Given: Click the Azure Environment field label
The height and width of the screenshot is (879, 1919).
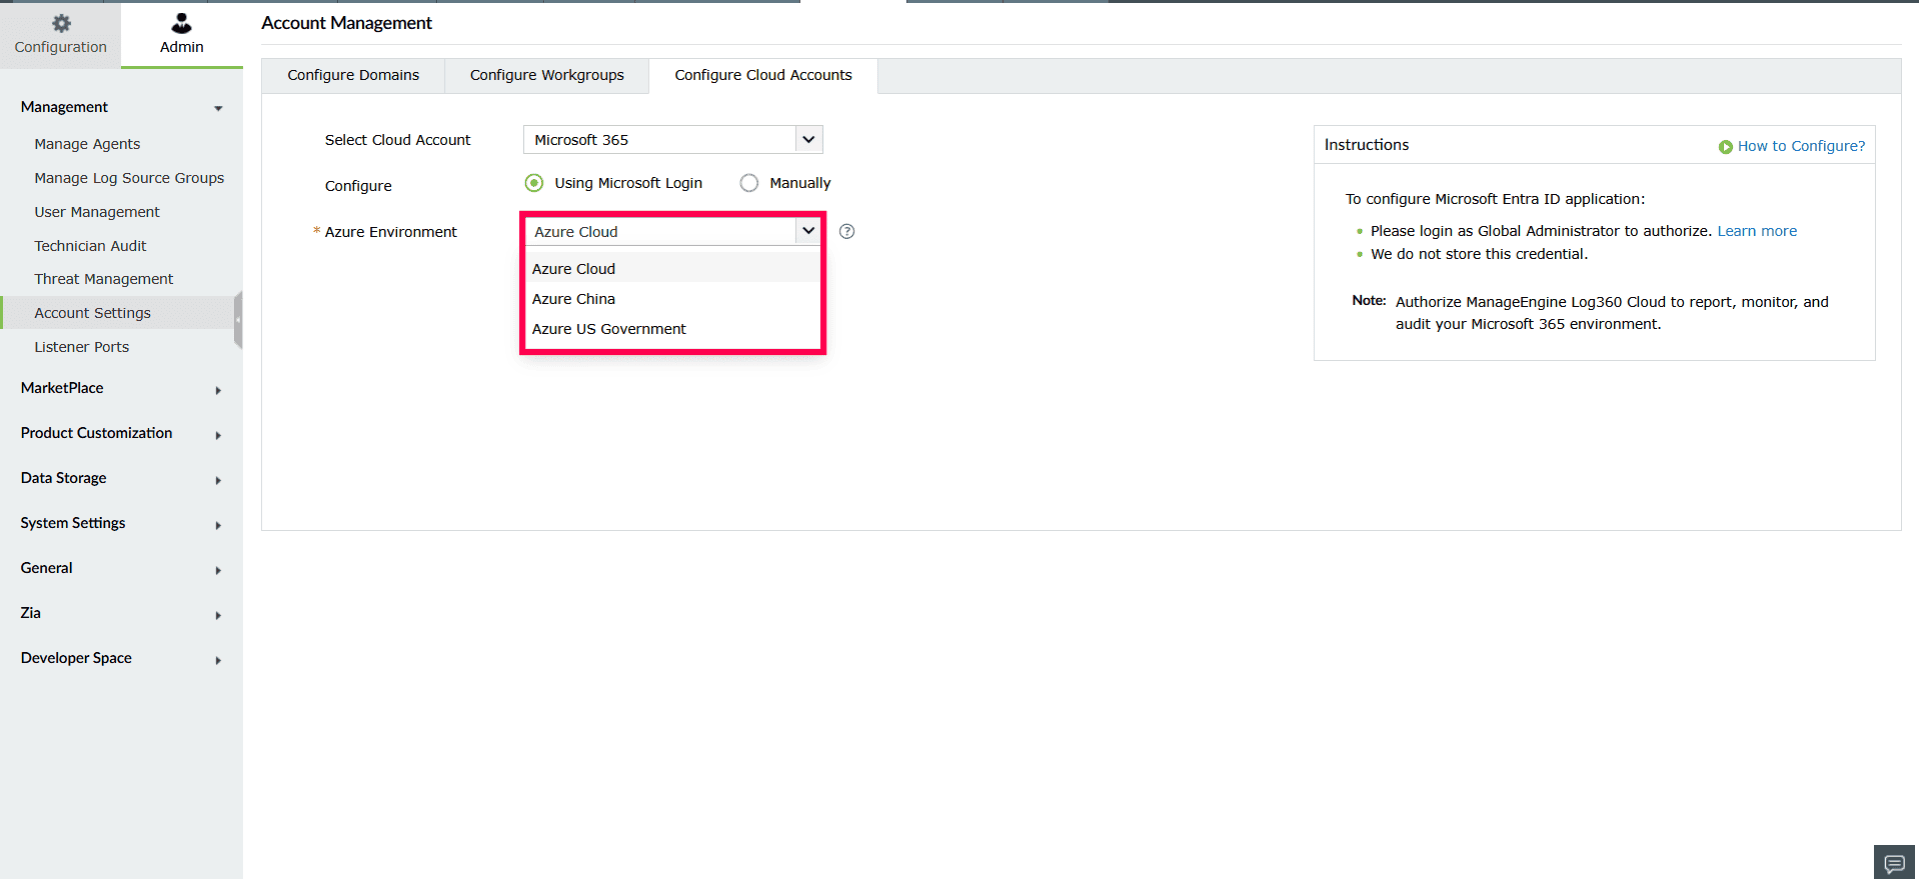Looking at the screenshot, I should click(390, 232).
